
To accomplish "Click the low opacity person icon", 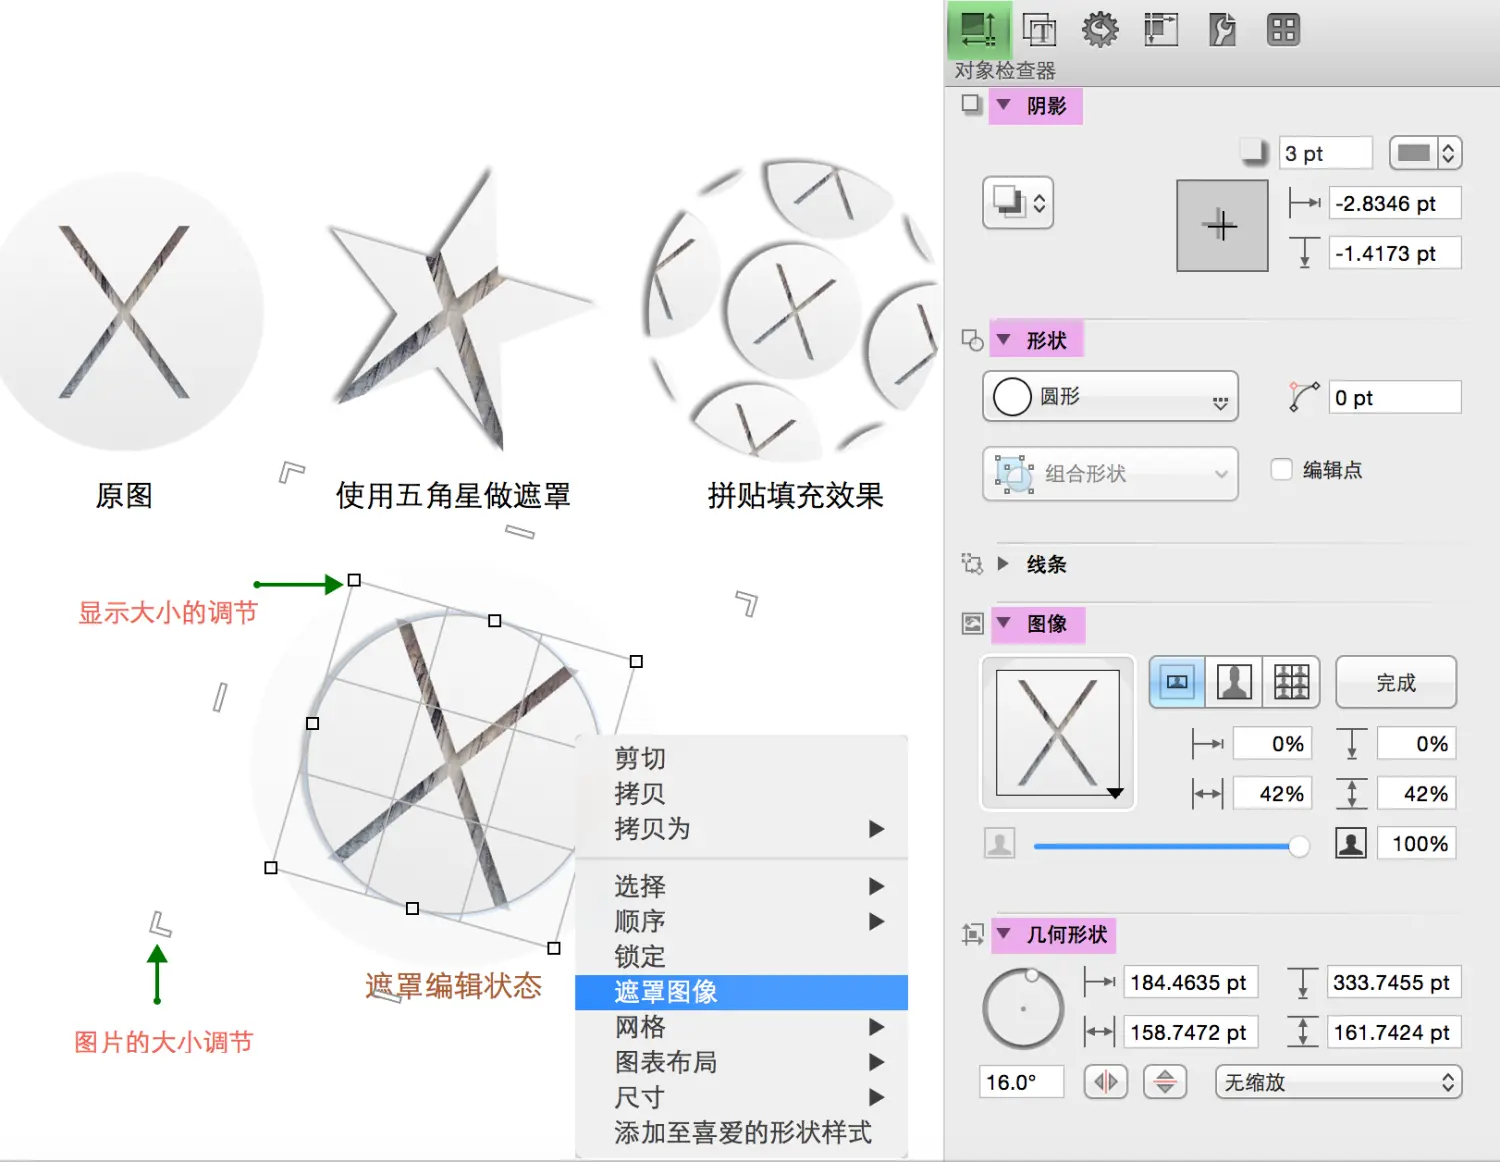I will point(1000,844).
